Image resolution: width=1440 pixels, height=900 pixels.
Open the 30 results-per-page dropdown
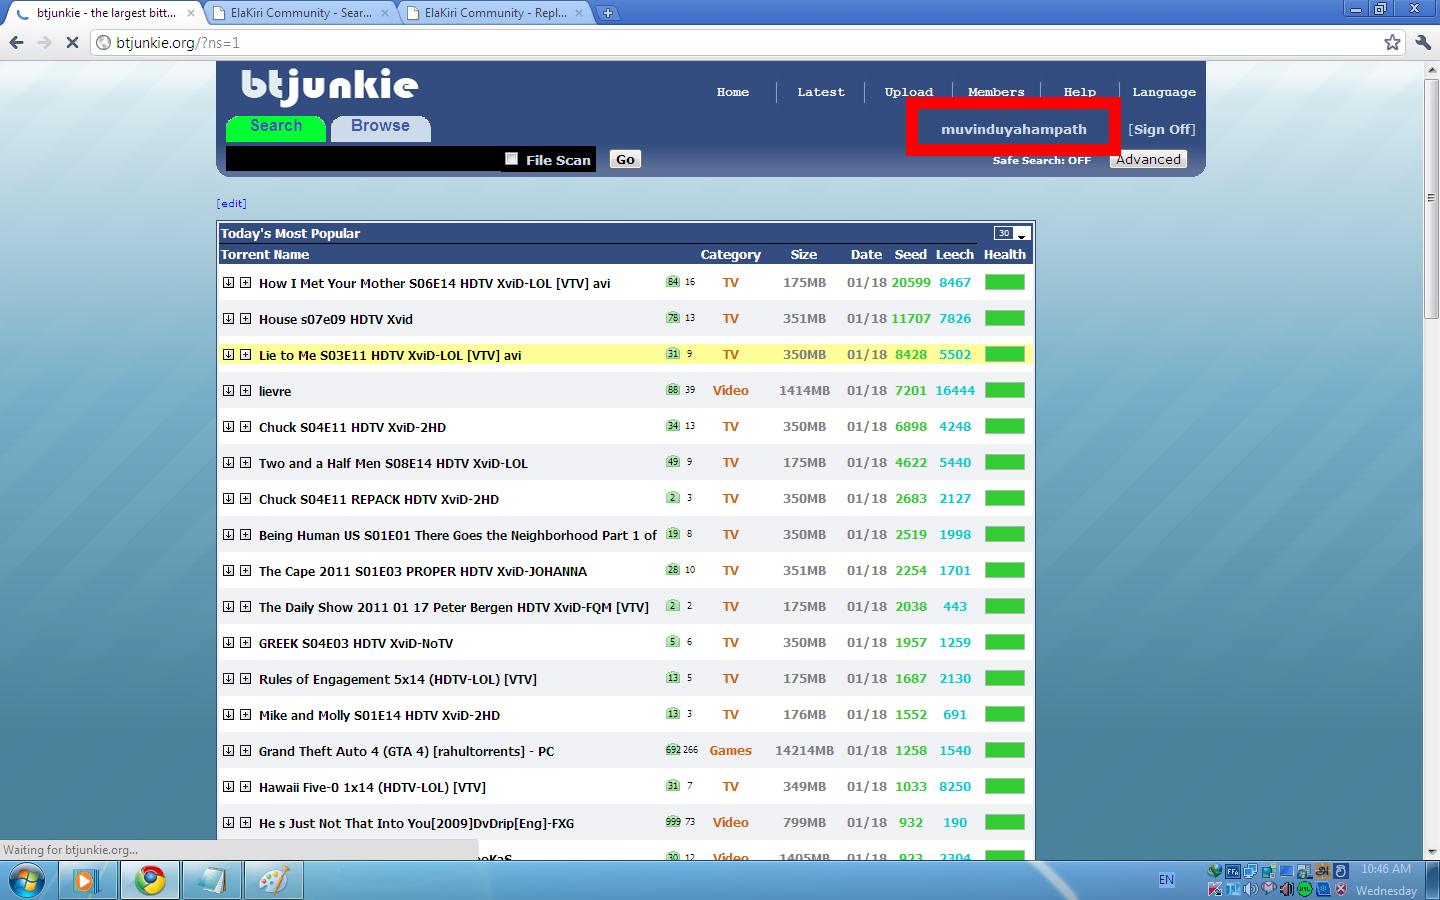1011,233
